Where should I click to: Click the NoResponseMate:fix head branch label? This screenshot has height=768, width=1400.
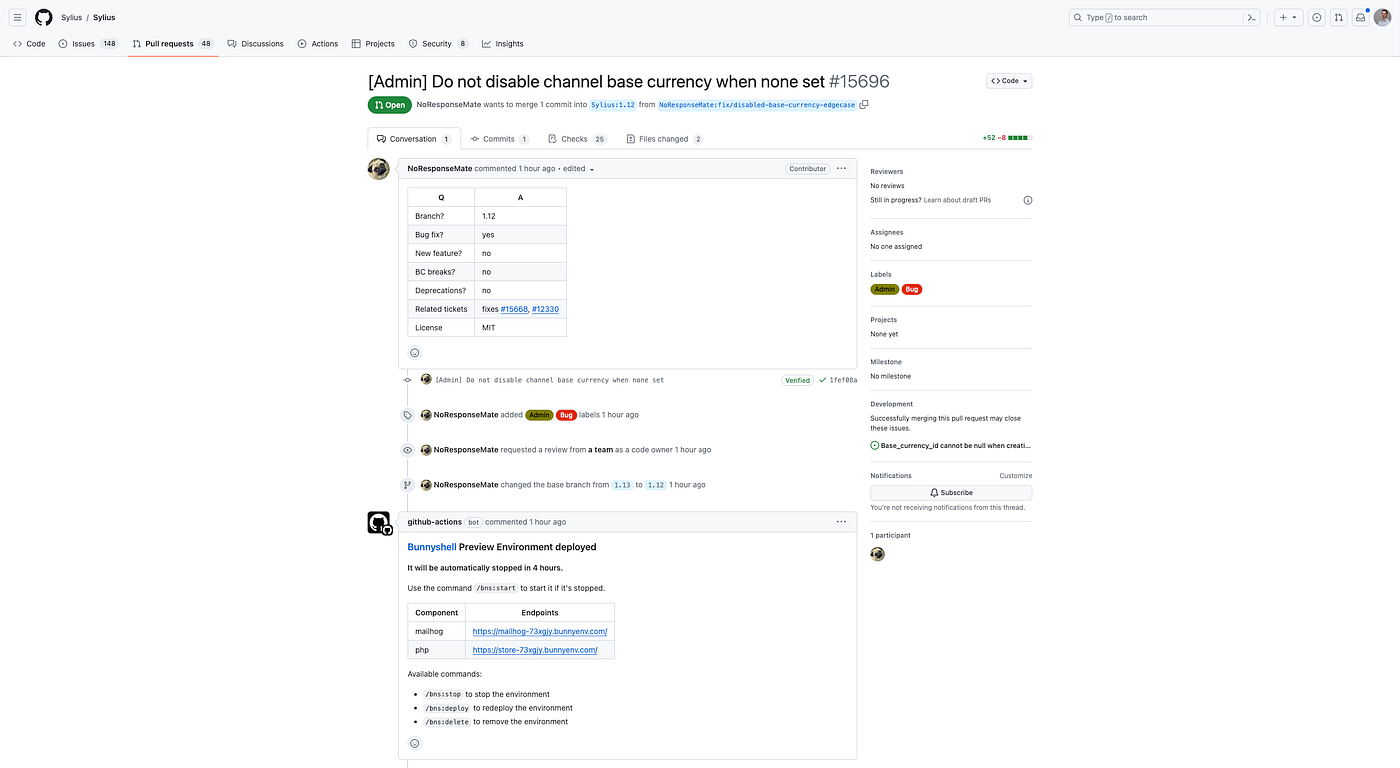tap(757, 105)
